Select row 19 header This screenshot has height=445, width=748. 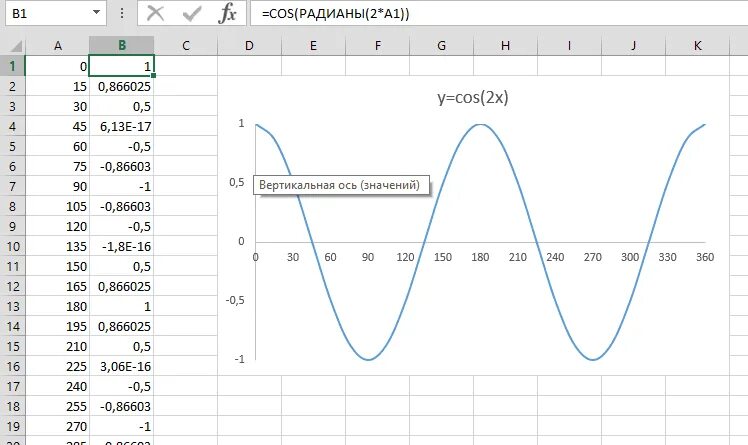coord(12,426)
